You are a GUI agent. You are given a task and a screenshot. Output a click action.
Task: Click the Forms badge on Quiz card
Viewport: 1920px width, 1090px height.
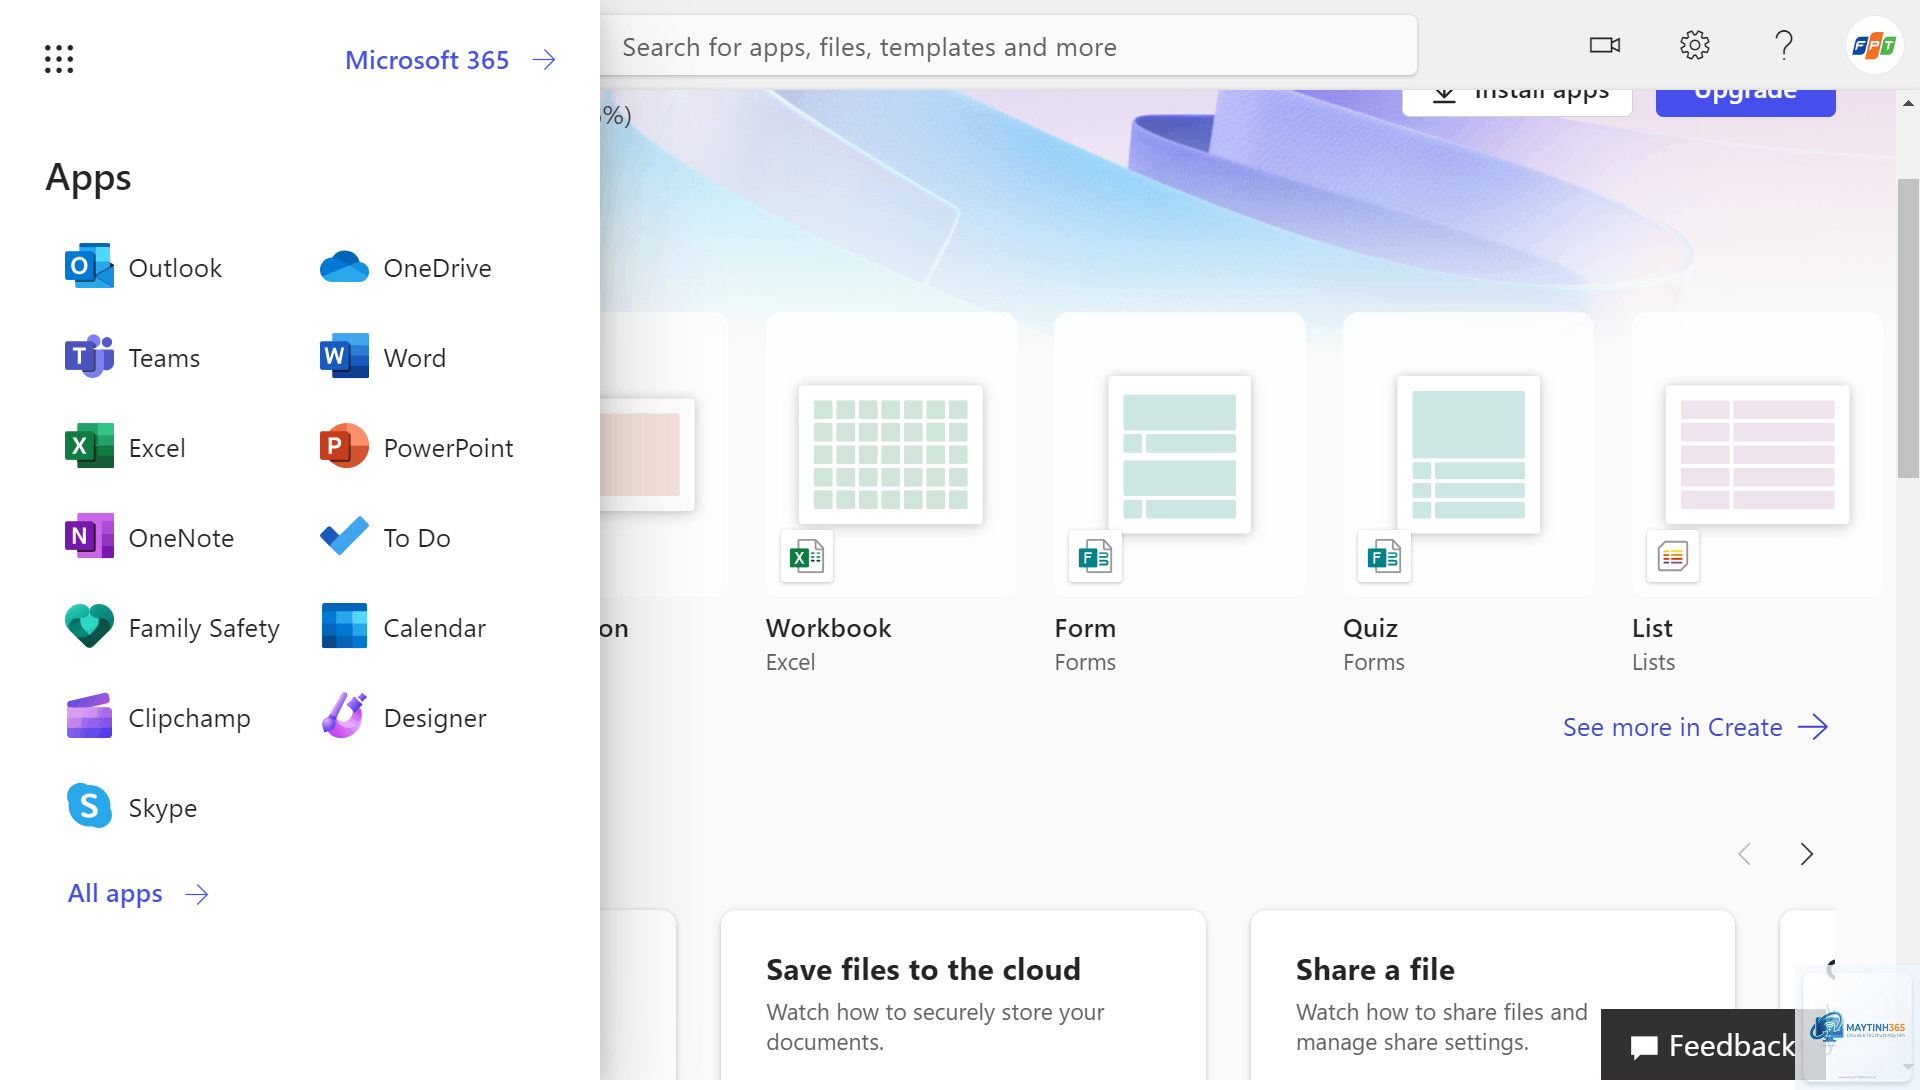(1384, 556)
